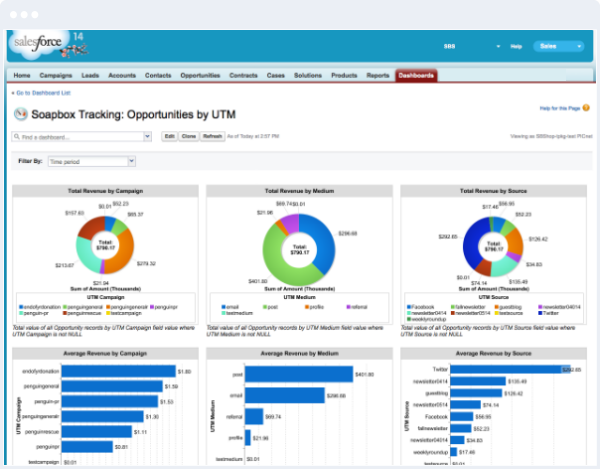This screenshot has height=469, width=600.
Task: Click the referral legend color swatch
Action: click(349, 307)
